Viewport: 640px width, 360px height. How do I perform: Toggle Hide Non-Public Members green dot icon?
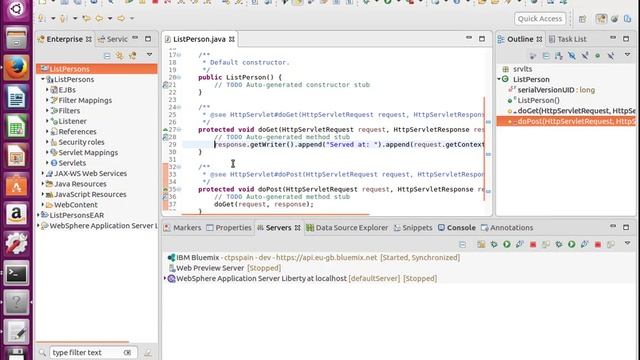[598, 56]
